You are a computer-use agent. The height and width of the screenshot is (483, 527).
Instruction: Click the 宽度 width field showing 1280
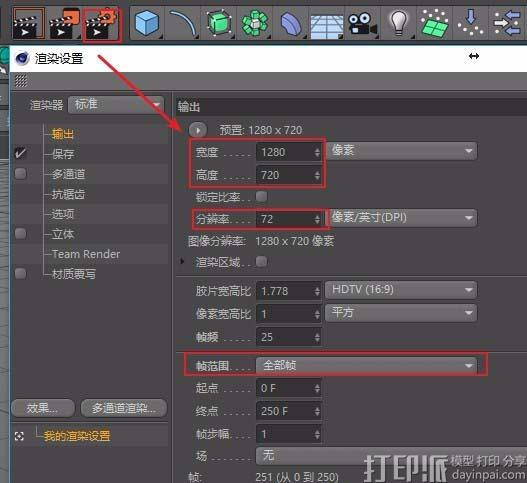click(288, 152)
